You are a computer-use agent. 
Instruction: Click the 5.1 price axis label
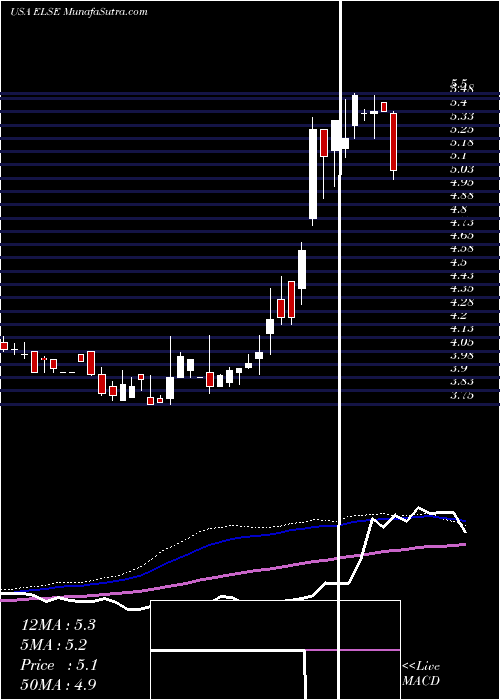458,156
